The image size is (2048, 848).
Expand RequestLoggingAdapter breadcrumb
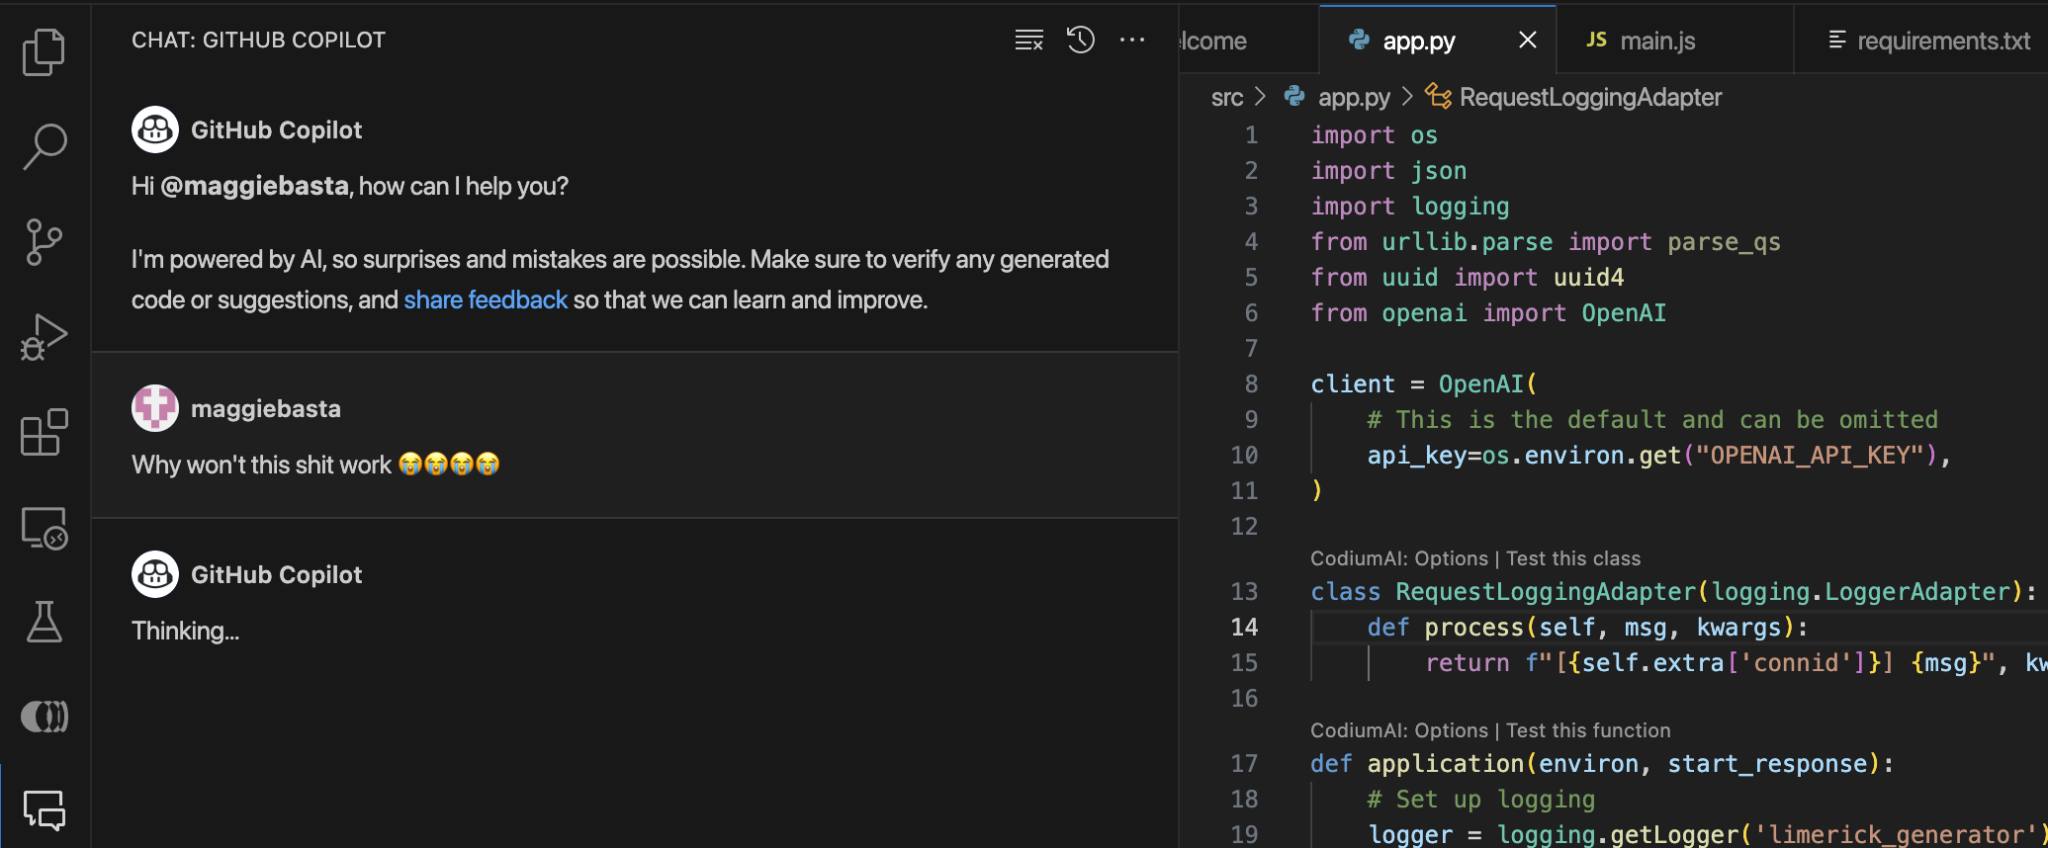(1589, 97)
